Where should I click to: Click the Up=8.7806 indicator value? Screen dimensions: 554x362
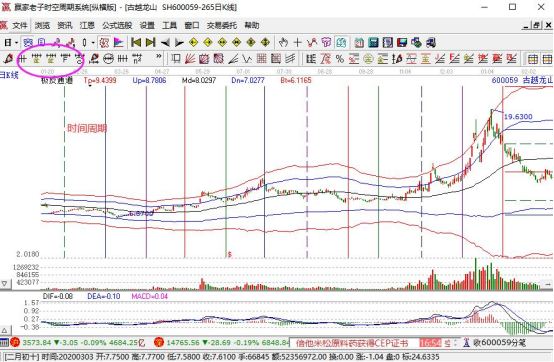[149, 81]
